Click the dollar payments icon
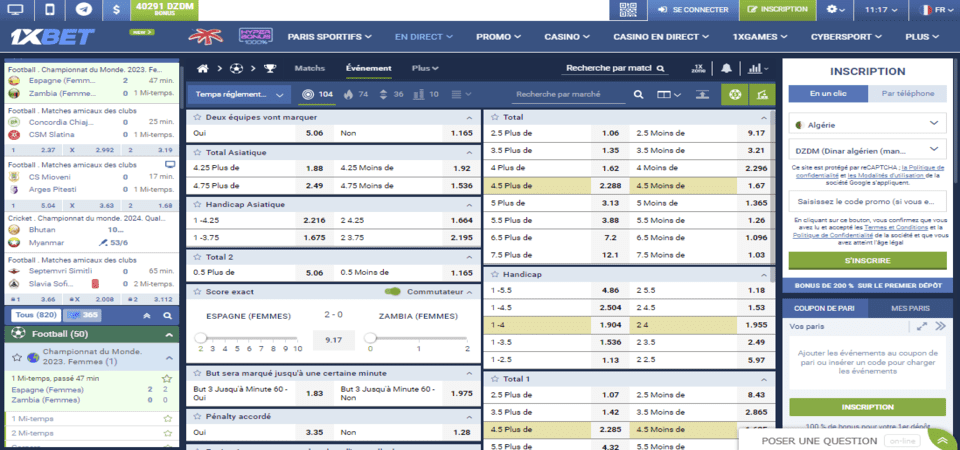The width and height of the screenshot is (960, 450). point(116,10)
